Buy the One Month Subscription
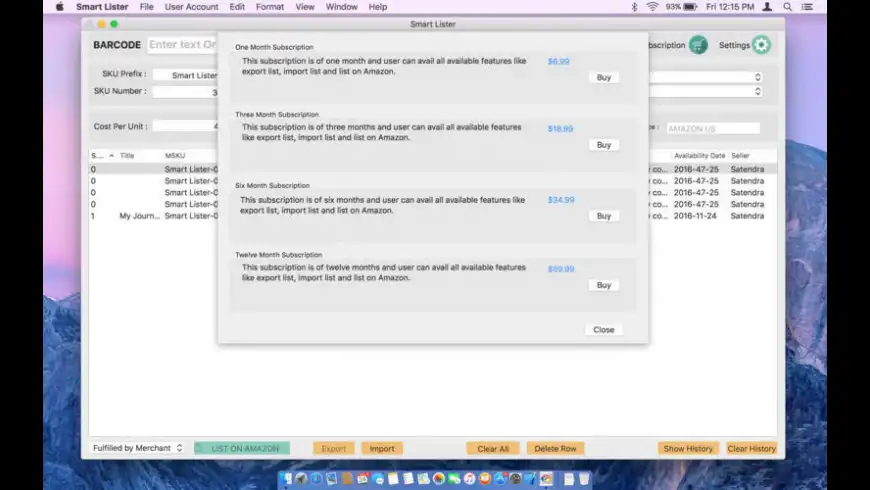 604,78
